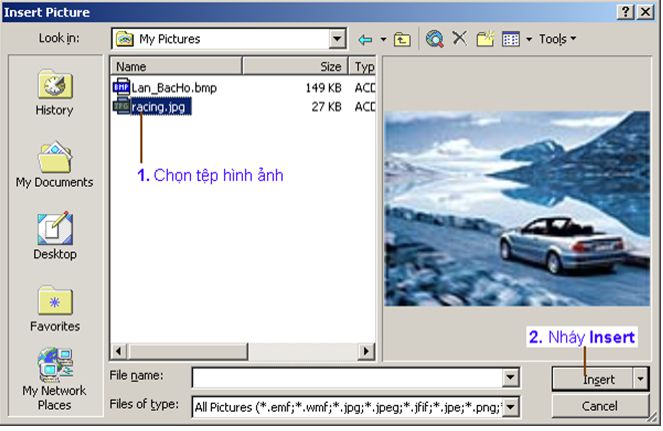663x431 pixels.
Task: Open the History places shortcut
Action: (54, 93)
